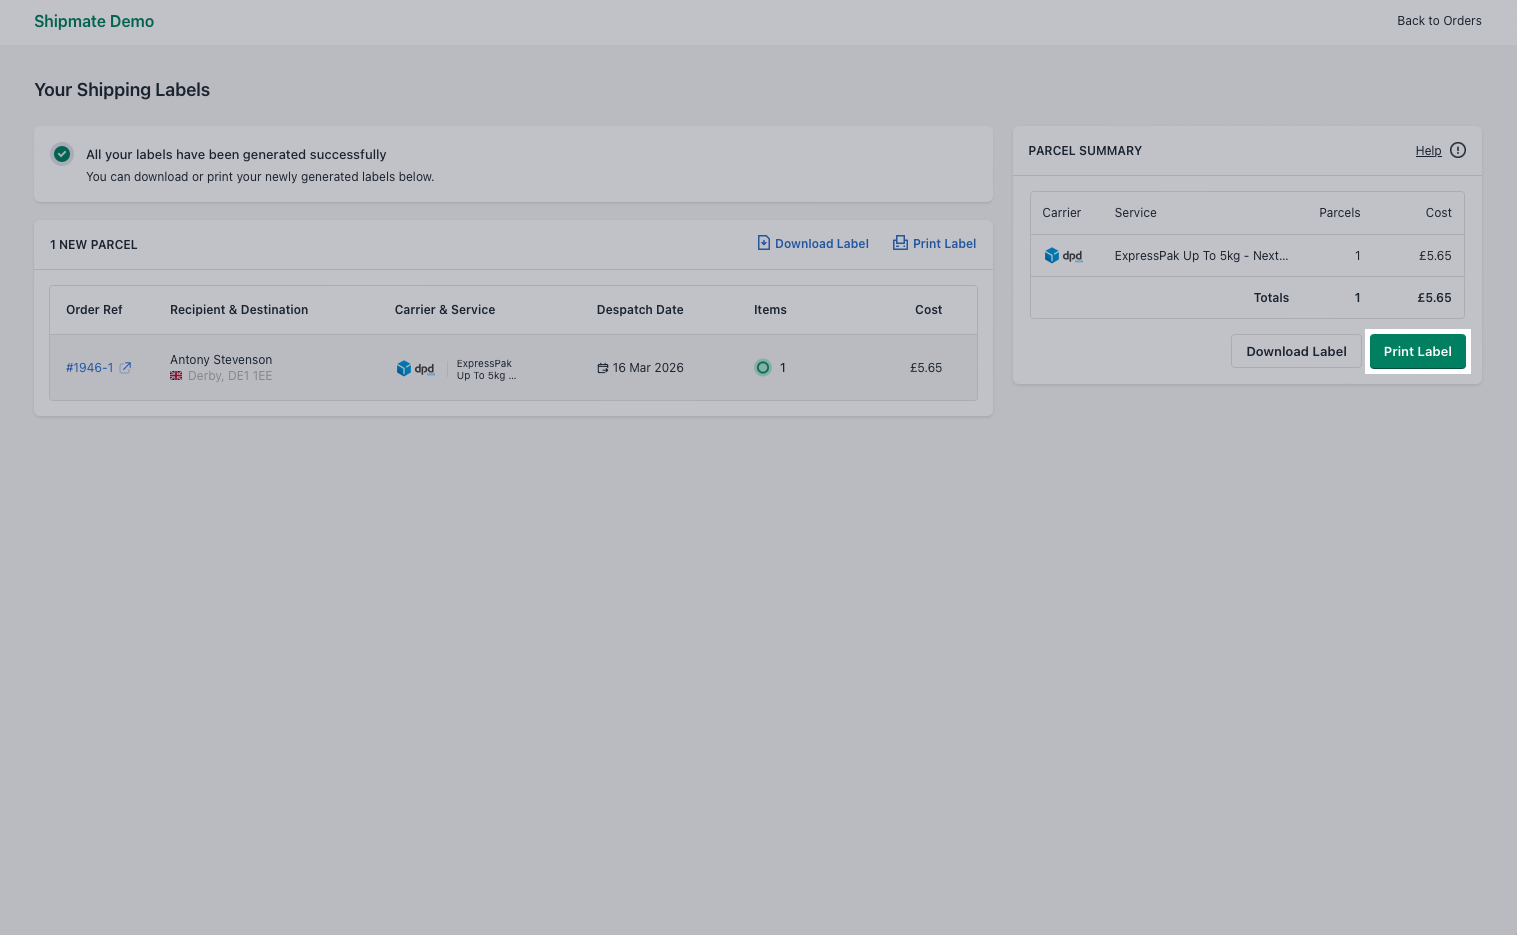Click the Download Label text link above the parcel table

tap(821, 244)
